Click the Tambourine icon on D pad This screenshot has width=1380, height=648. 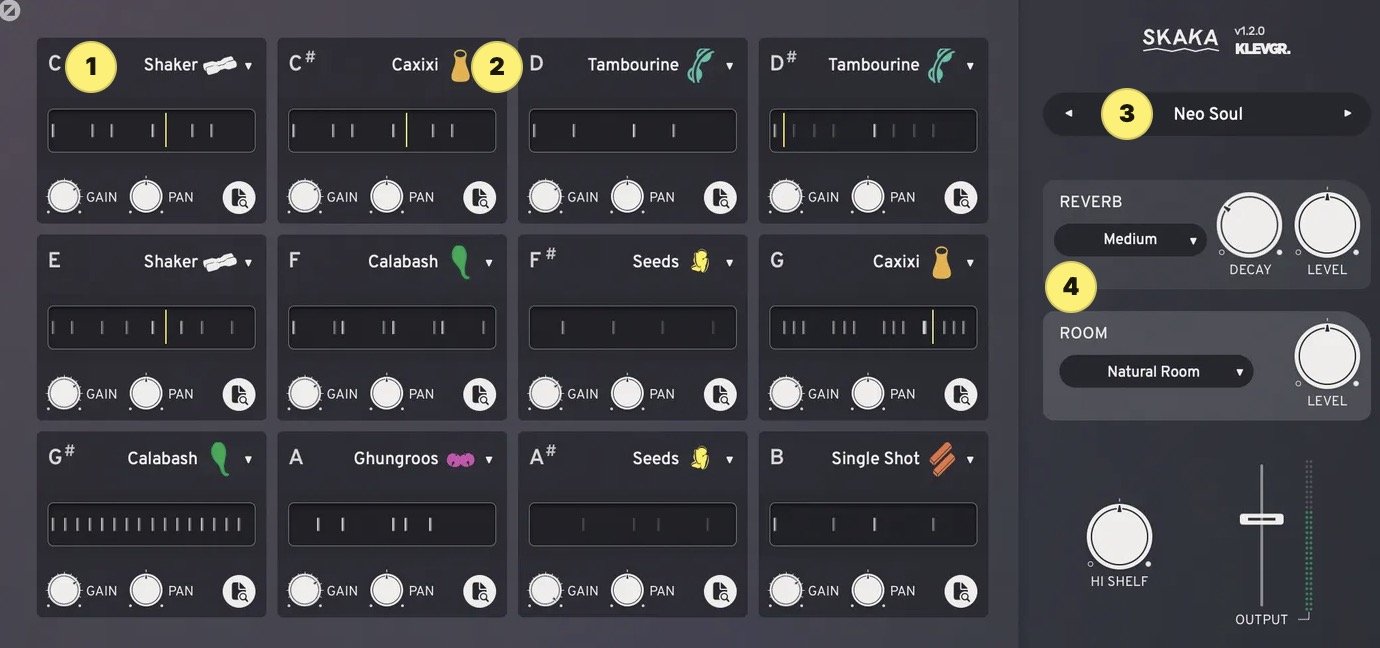click(x=701, y=65)
